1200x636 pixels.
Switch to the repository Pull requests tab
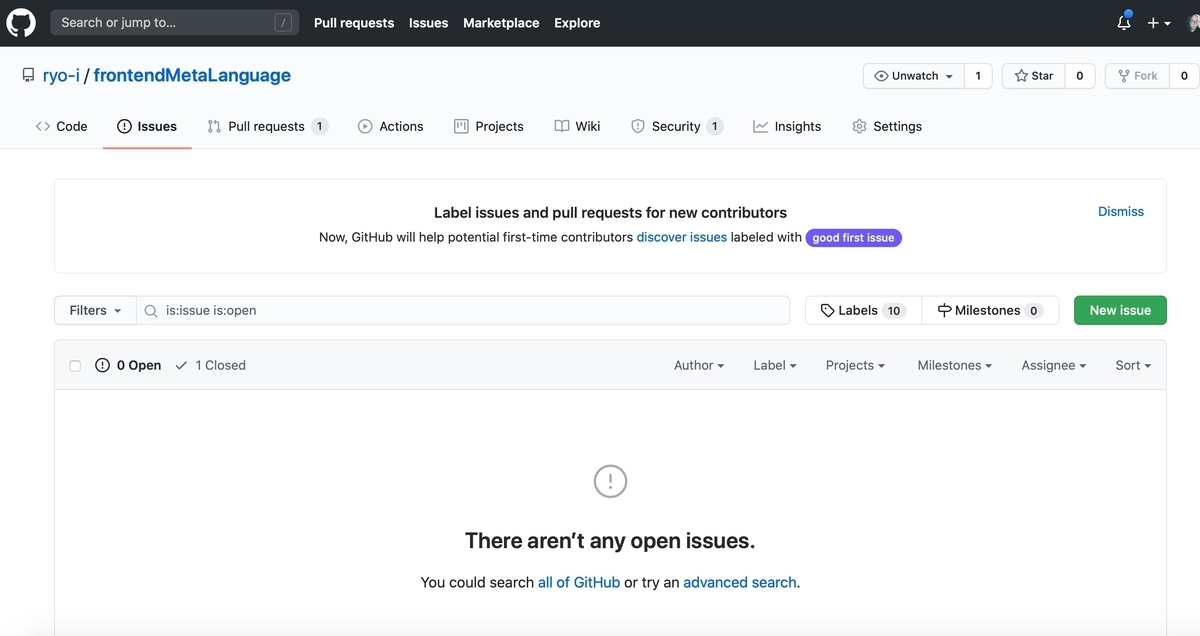point(267,126)
